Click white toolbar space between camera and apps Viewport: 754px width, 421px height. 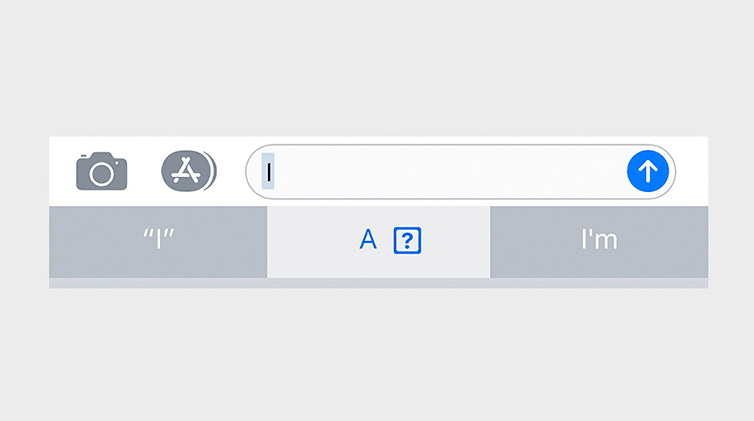(144, 171)
